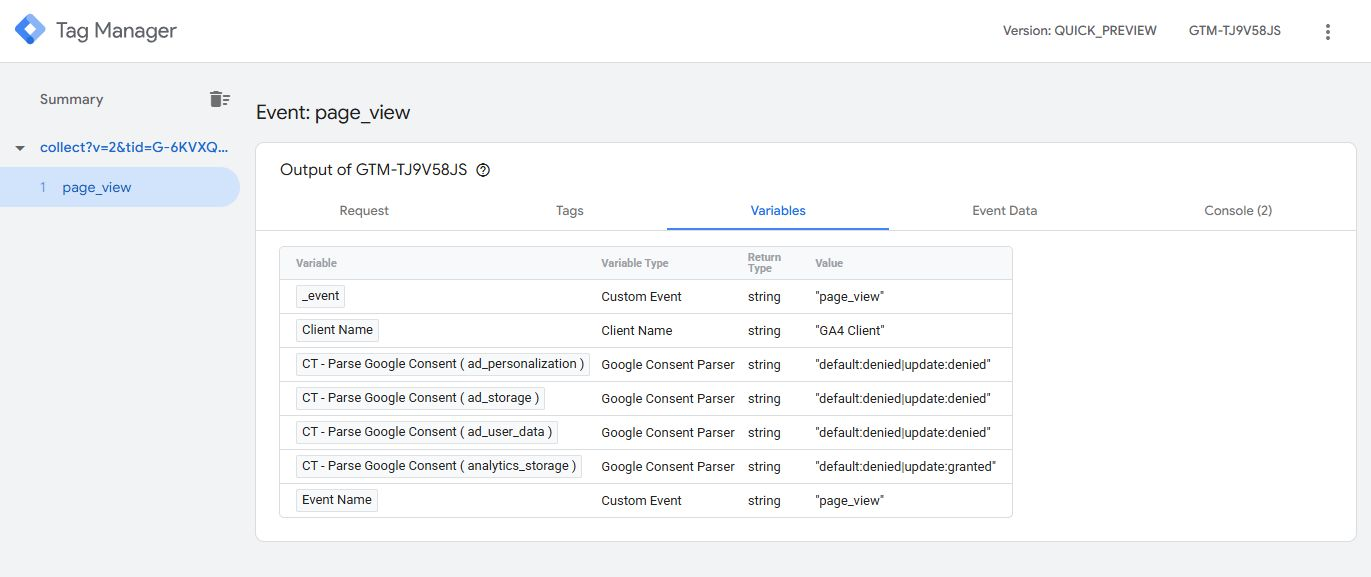The image size is (1371, 577).
Task: Click the Client Name variable chip
Action: click(337, 330)
